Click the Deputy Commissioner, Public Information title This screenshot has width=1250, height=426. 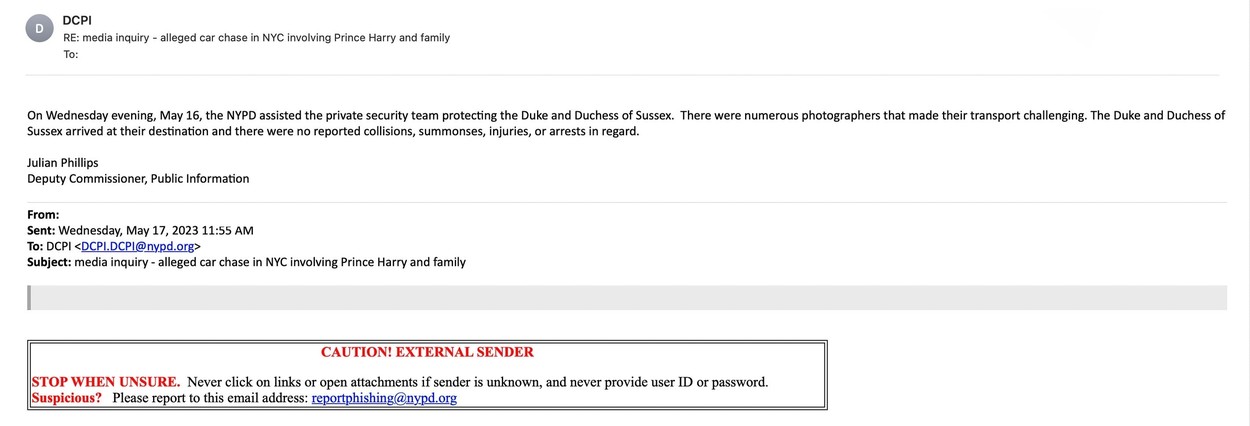click(x=138, y=179)
